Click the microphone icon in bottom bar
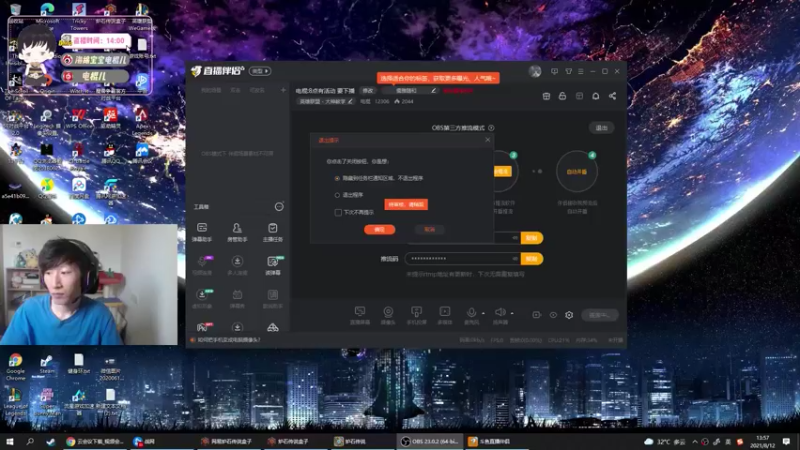This screenshot has height=450, width=800. point(471,312)
